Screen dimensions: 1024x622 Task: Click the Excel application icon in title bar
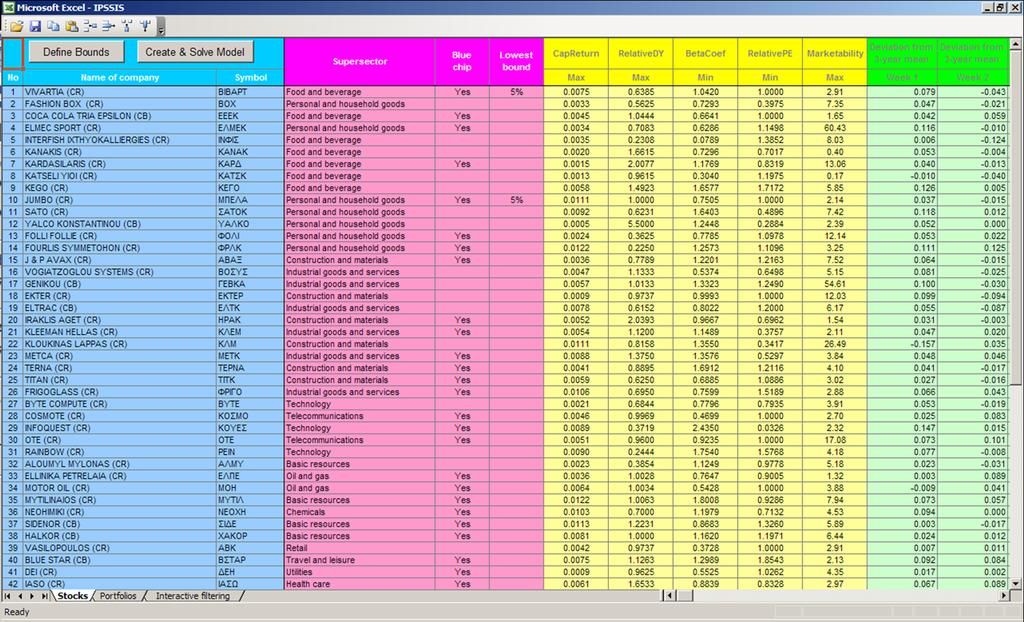point(8,7)
